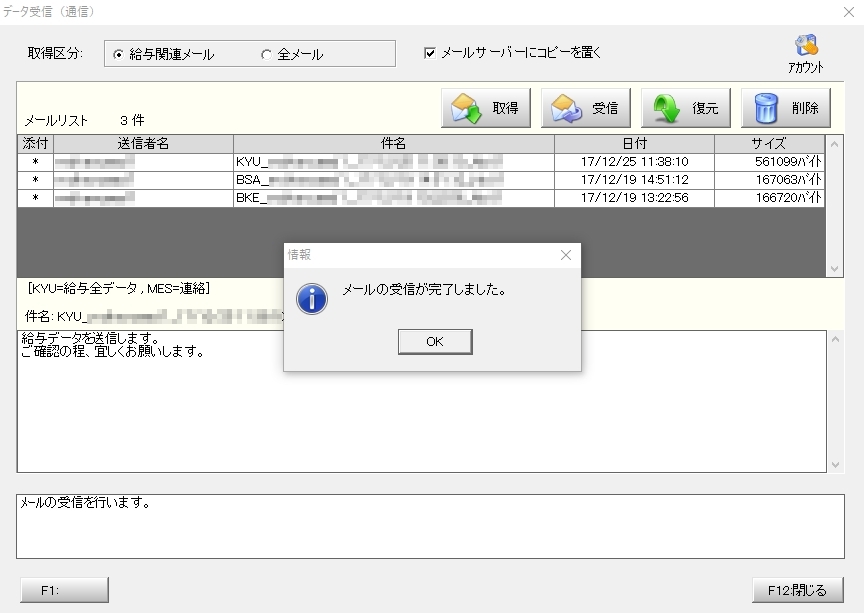Click the 受信 receive button
Screen dimensions: 864x613
pyautogui.click(x=586, y=108)
